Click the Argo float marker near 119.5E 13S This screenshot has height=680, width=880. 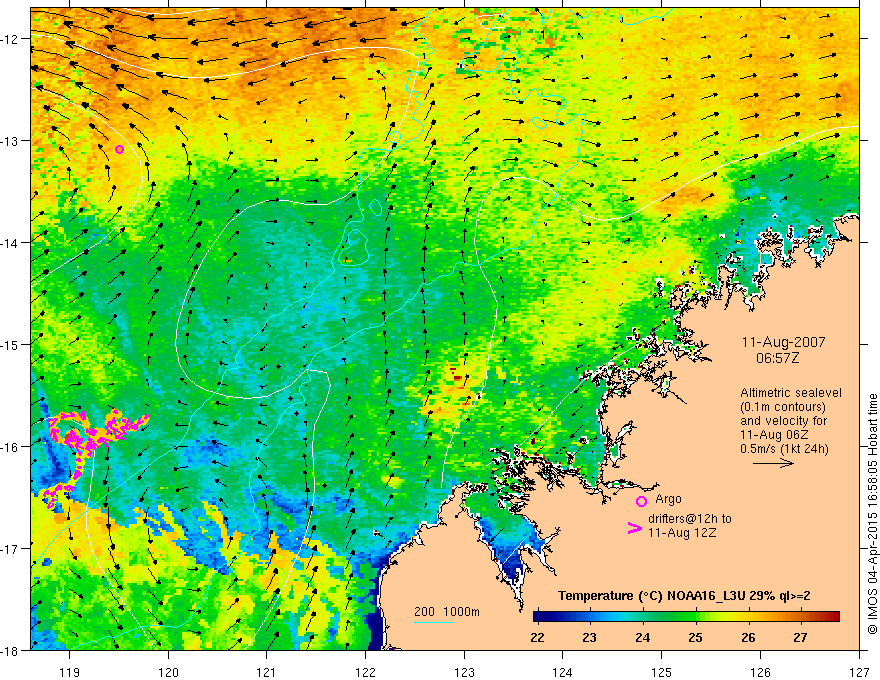(119, 149)
